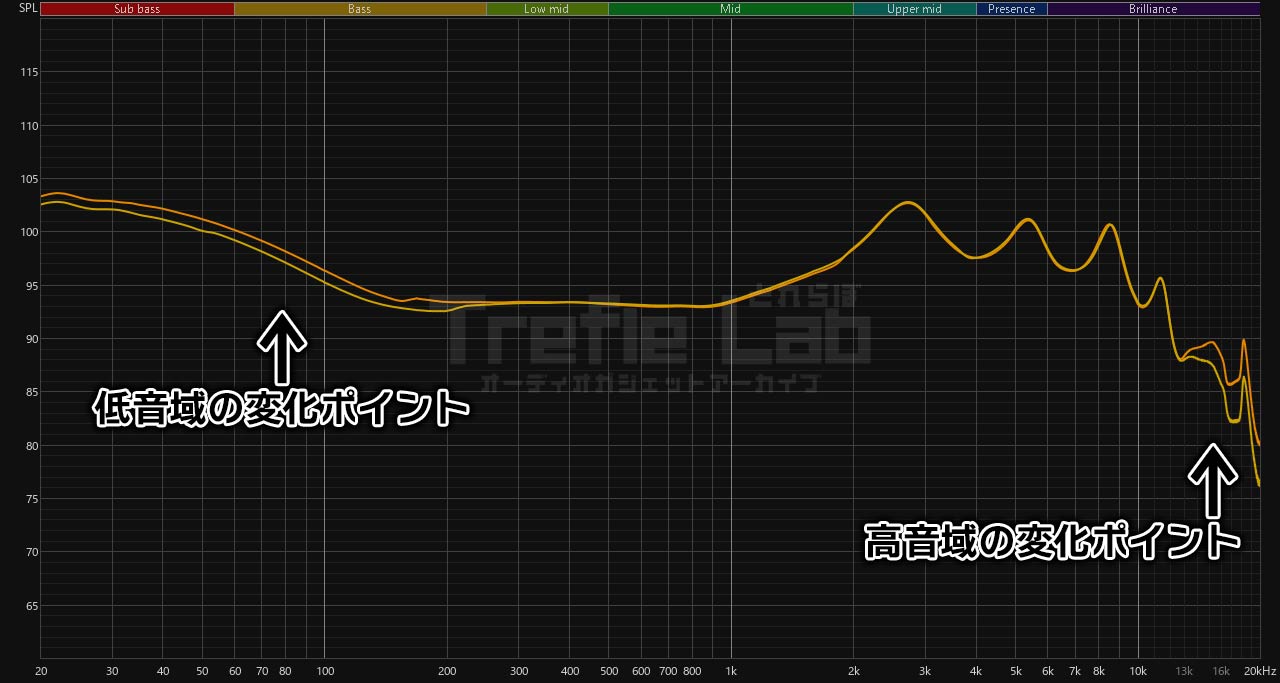Select the 100 Hz axis tick label
The height and width of the screenshot is (683, 1280).
point(324,670)
